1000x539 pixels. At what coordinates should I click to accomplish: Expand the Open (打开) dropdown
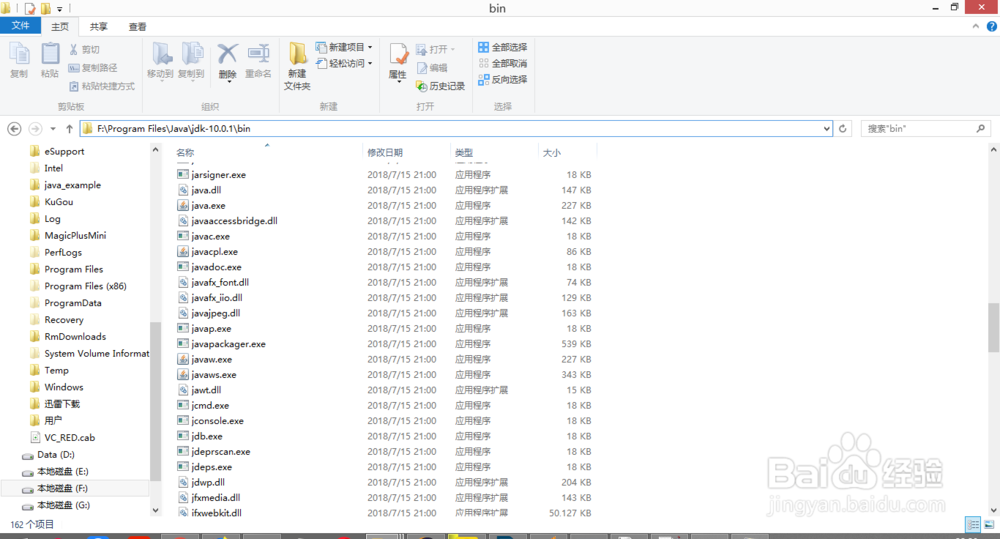click(x=453, y=49)
